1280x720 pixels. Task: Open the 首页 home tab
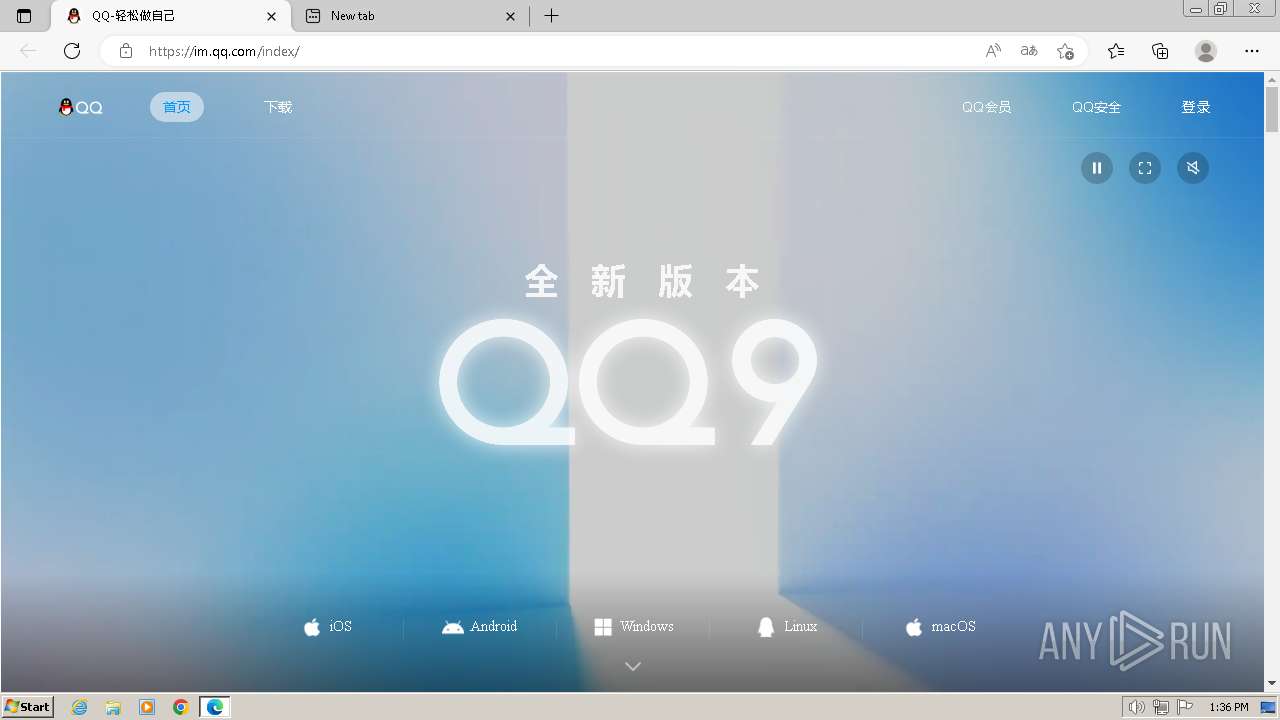pos(177,107)
